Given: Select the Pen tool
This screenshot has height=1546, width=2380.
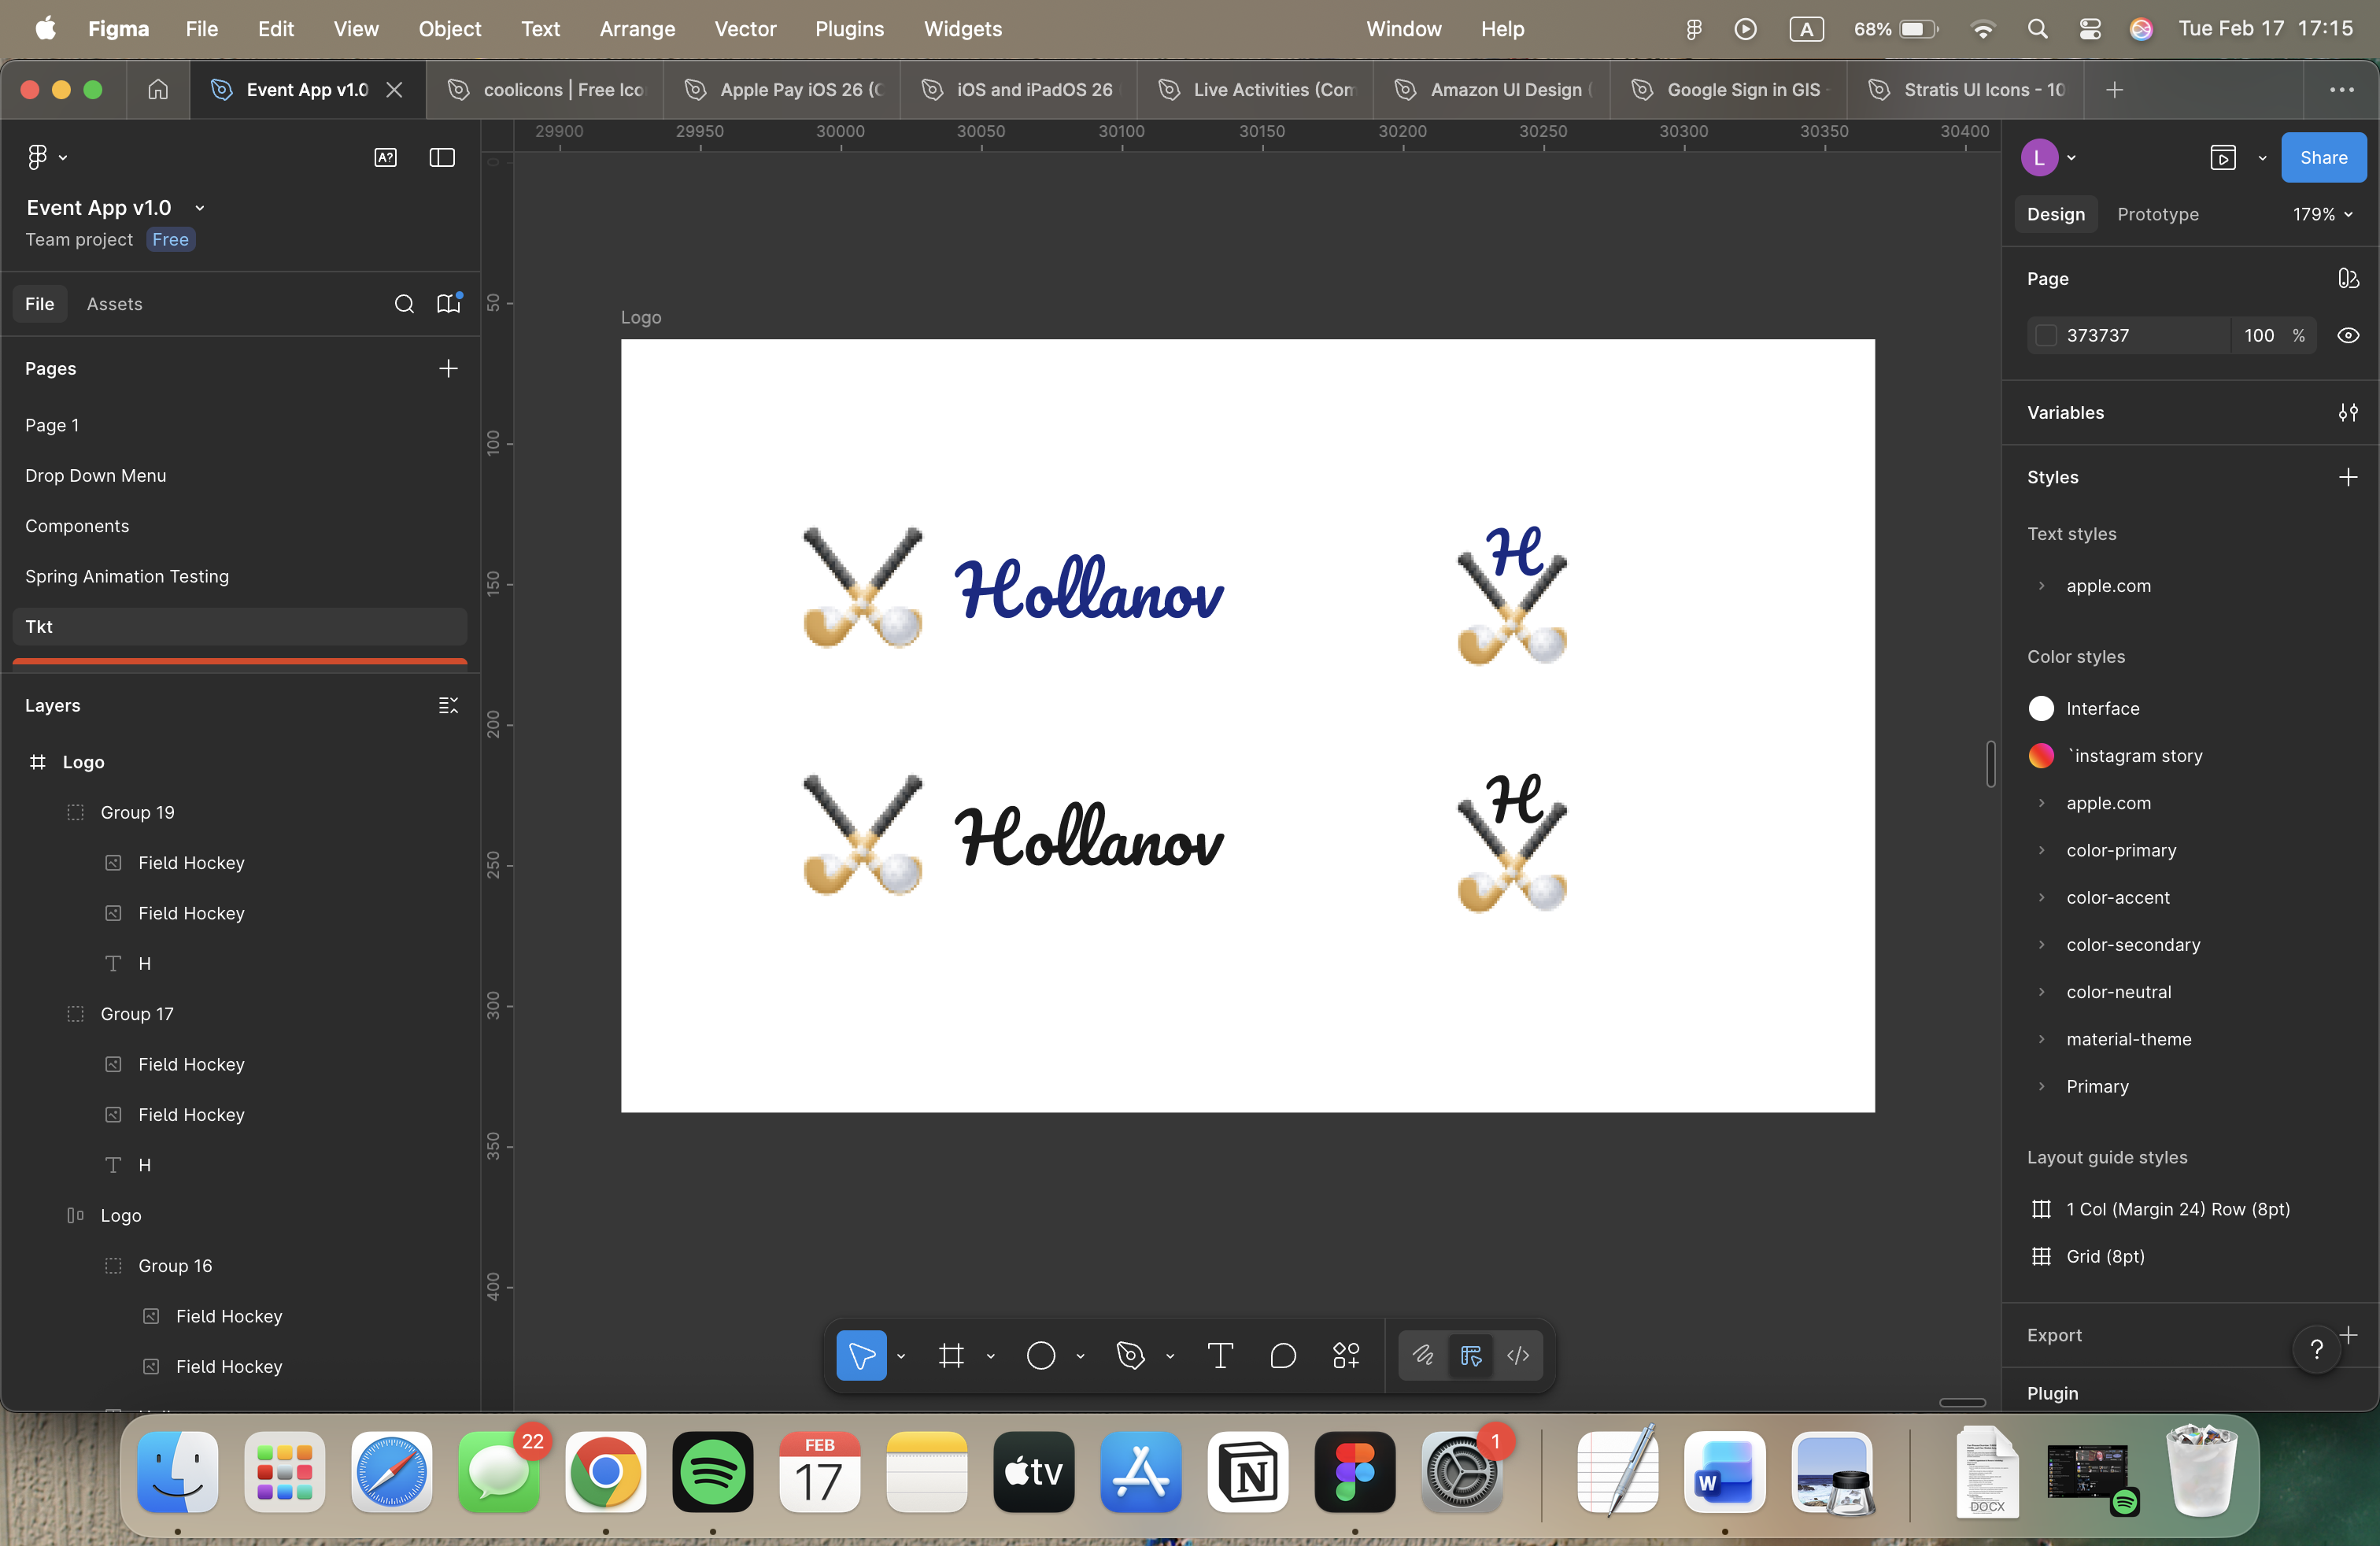Looking at the screenshot, I should 1131,1355.
